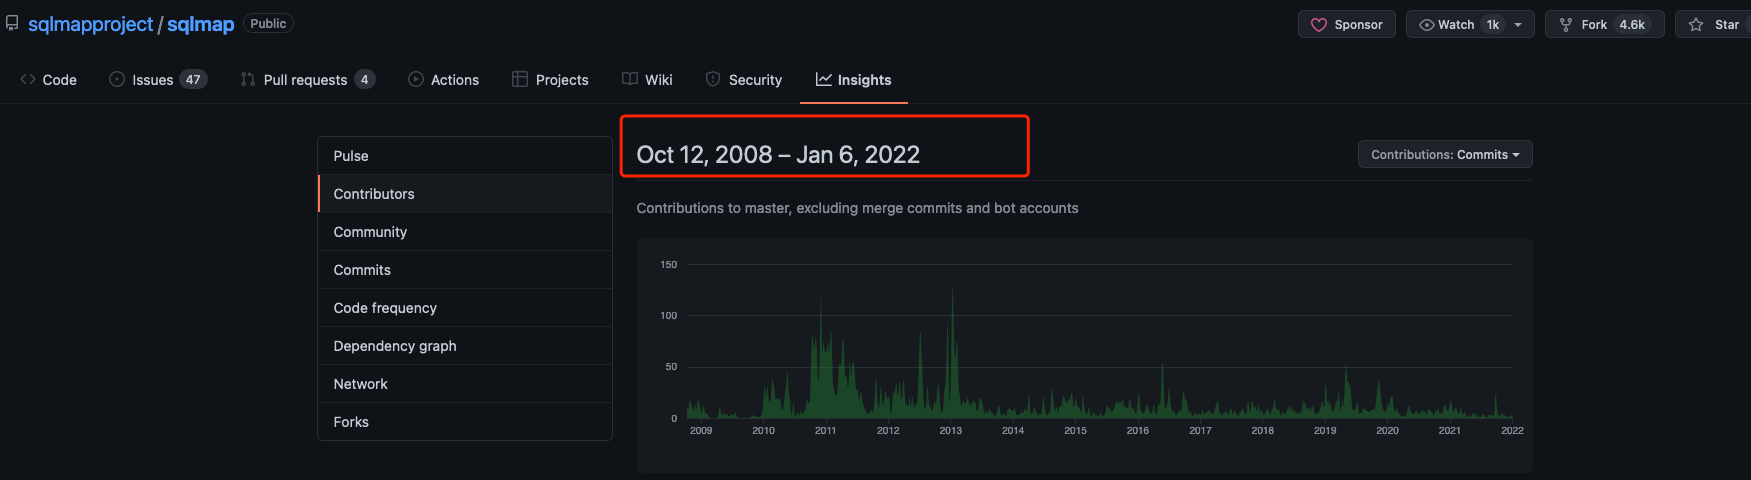Click the Sponsor heart icon
The image size is (1751, 480).
click(x=1319, y=25)
